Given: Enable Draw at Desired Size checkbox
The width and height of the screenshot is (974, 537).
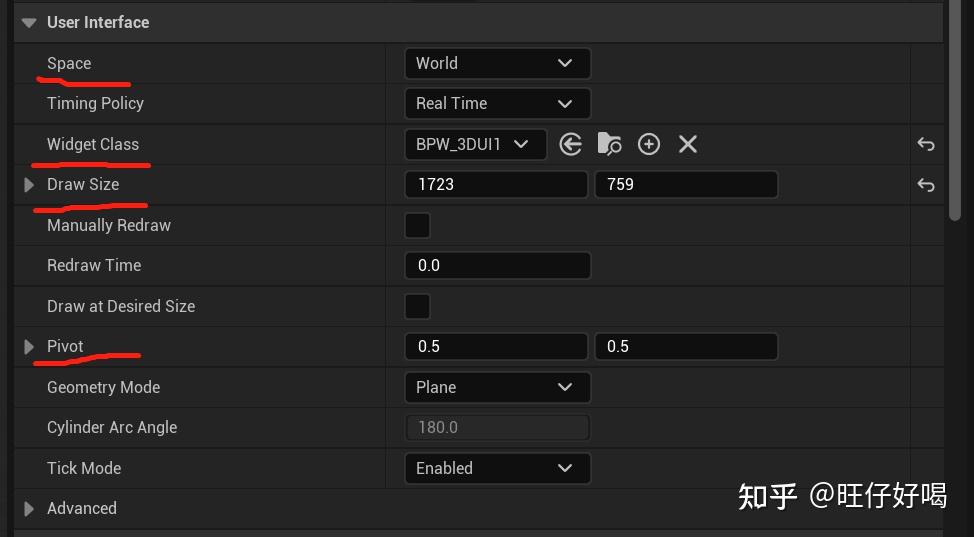Looking at the screenshot, I should click(417, 306).
